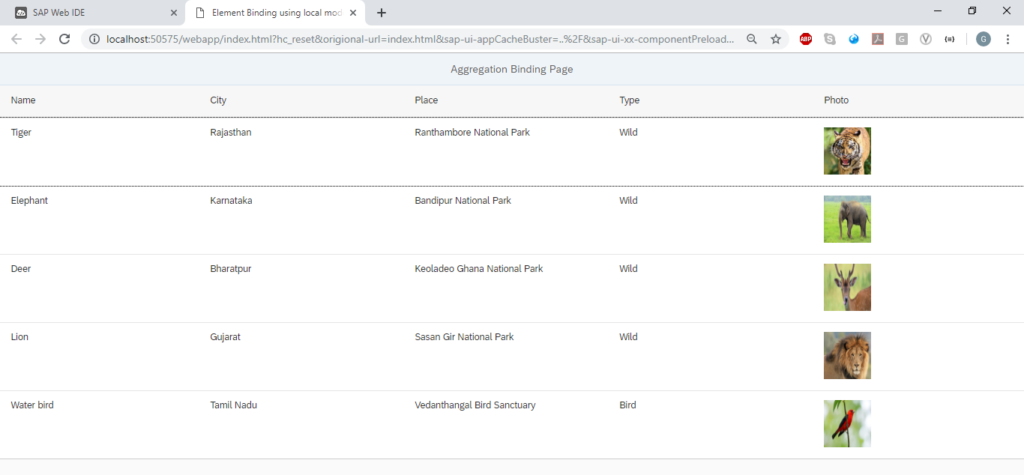The height and width of the screenshot is (475, 1024).
Task: Click the Place column header
Action: click(426, 100)
